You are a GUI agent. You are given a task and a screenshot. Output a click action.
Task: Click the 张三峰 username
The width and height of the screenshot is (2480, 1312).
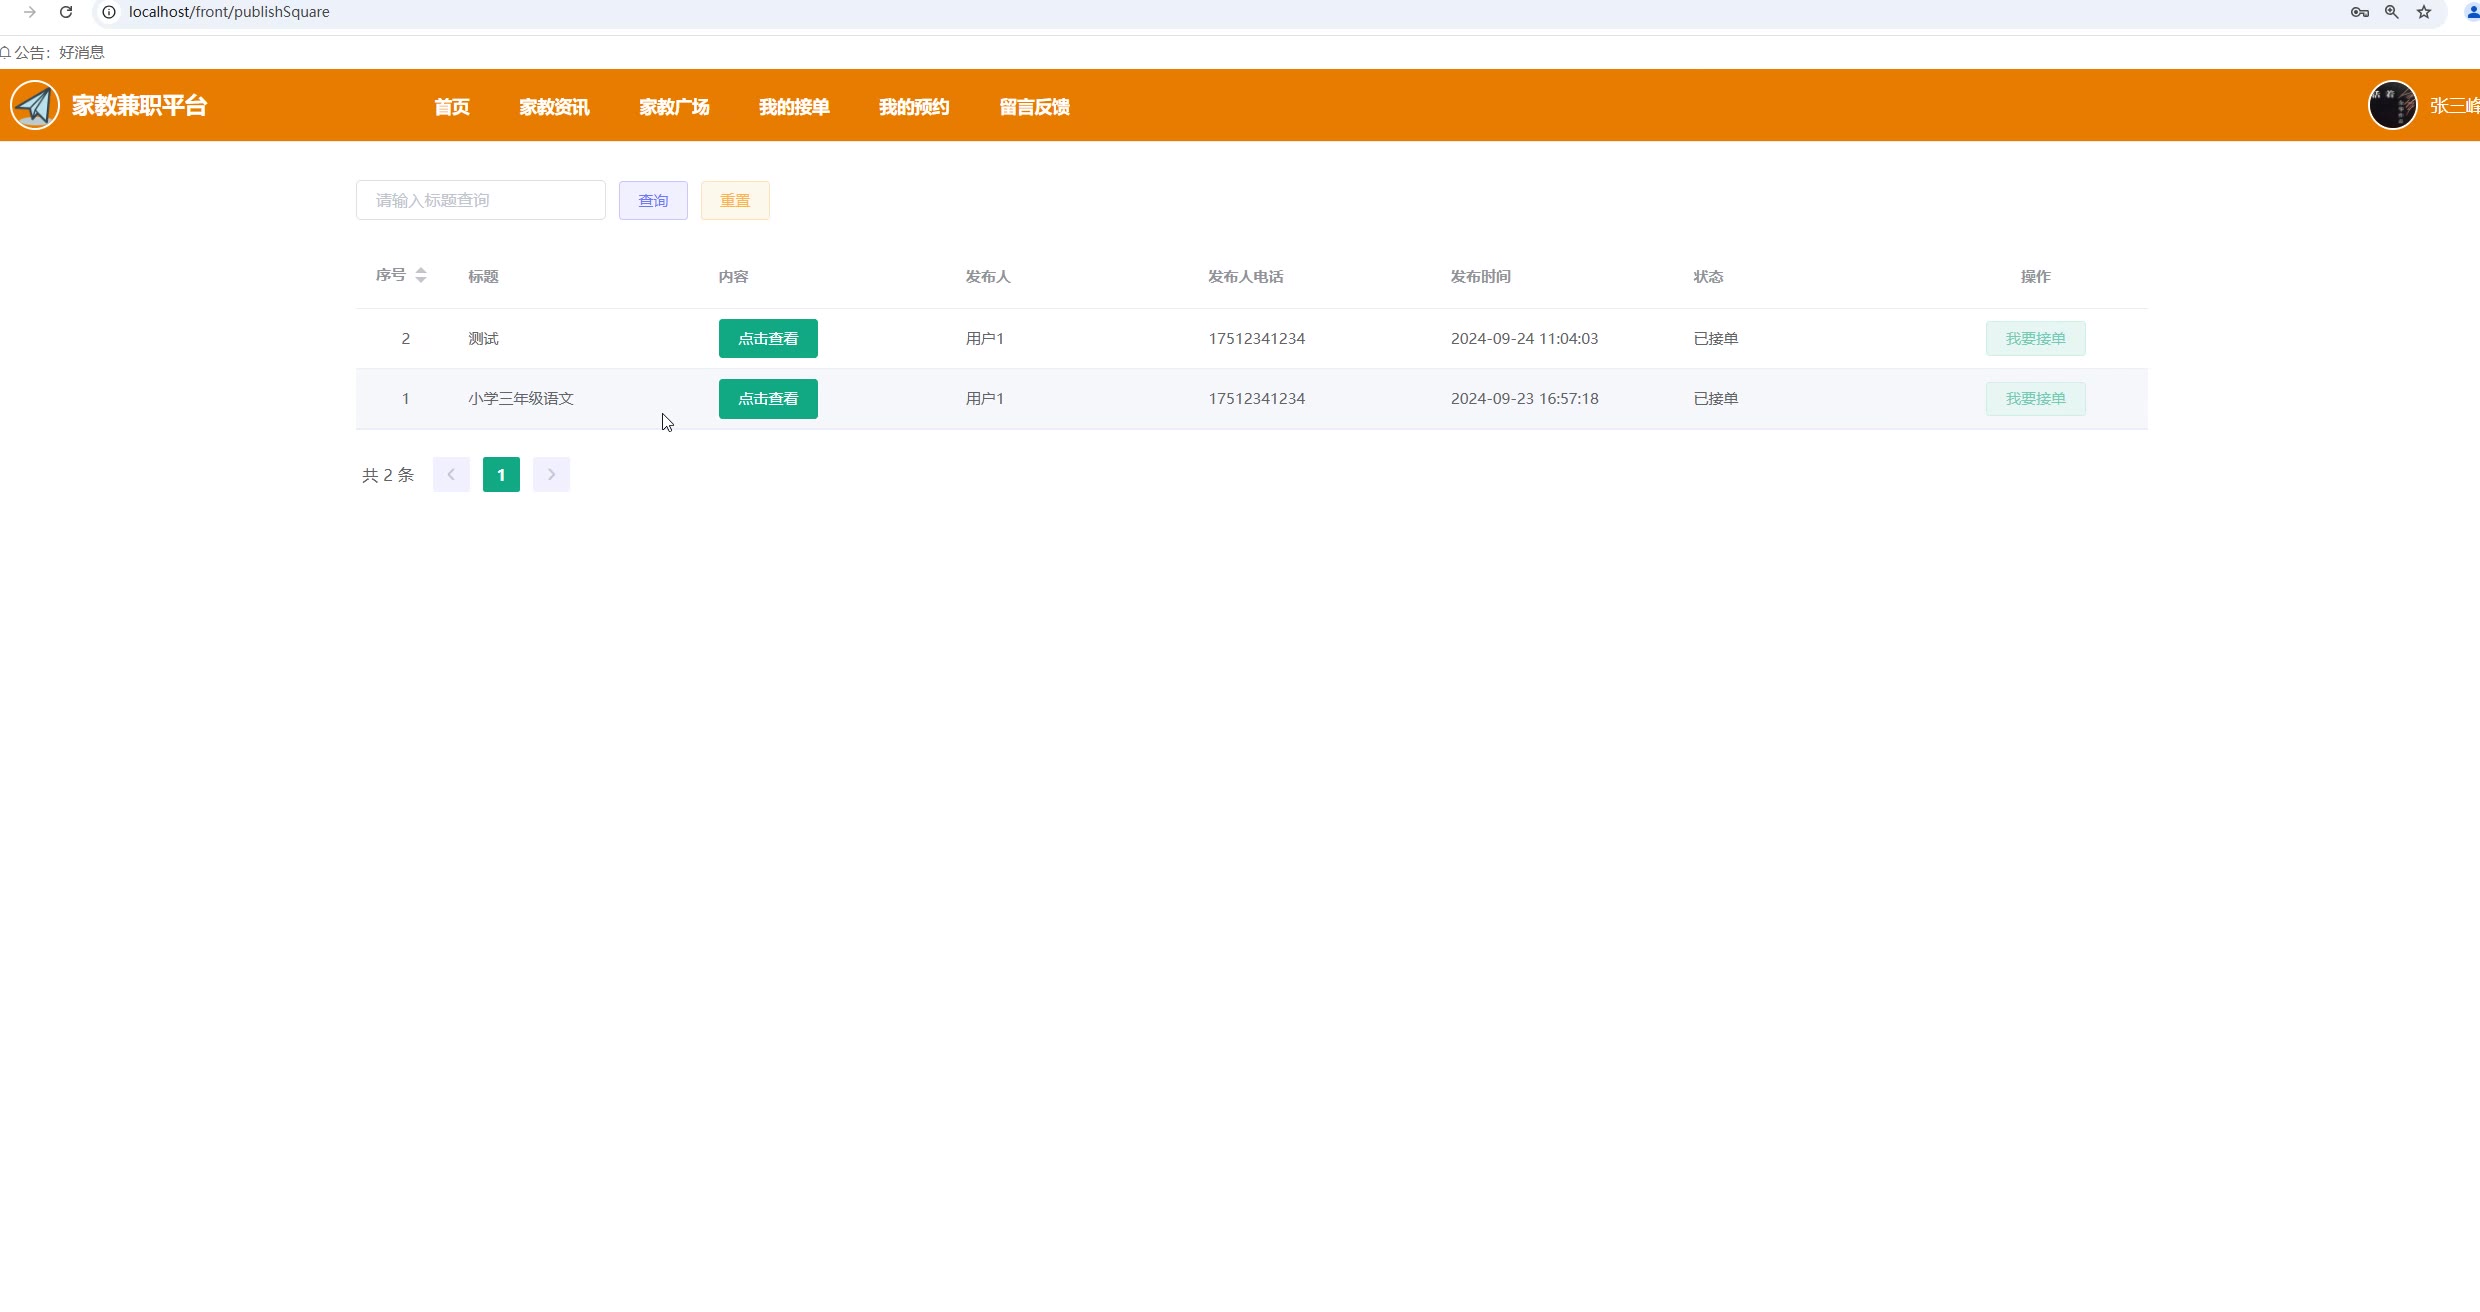click(x=2455, y=105)
